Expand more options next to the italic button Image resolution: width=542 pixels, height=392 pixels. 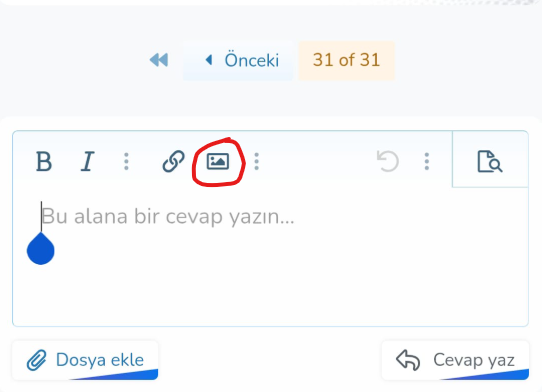coord(127,161)
